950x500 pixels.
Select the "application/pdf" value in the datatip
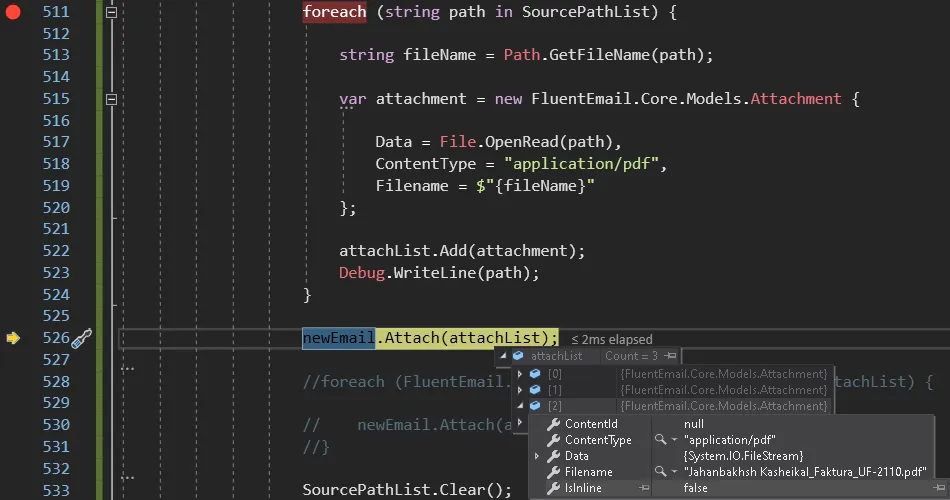click(729, 440)
